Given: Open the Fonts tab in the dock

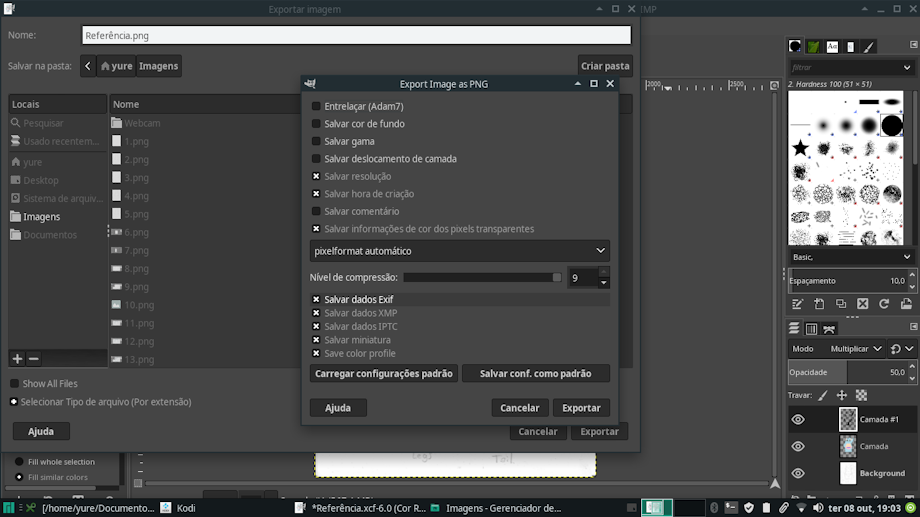Looking at the screenshot, I should tap(832, 46).
